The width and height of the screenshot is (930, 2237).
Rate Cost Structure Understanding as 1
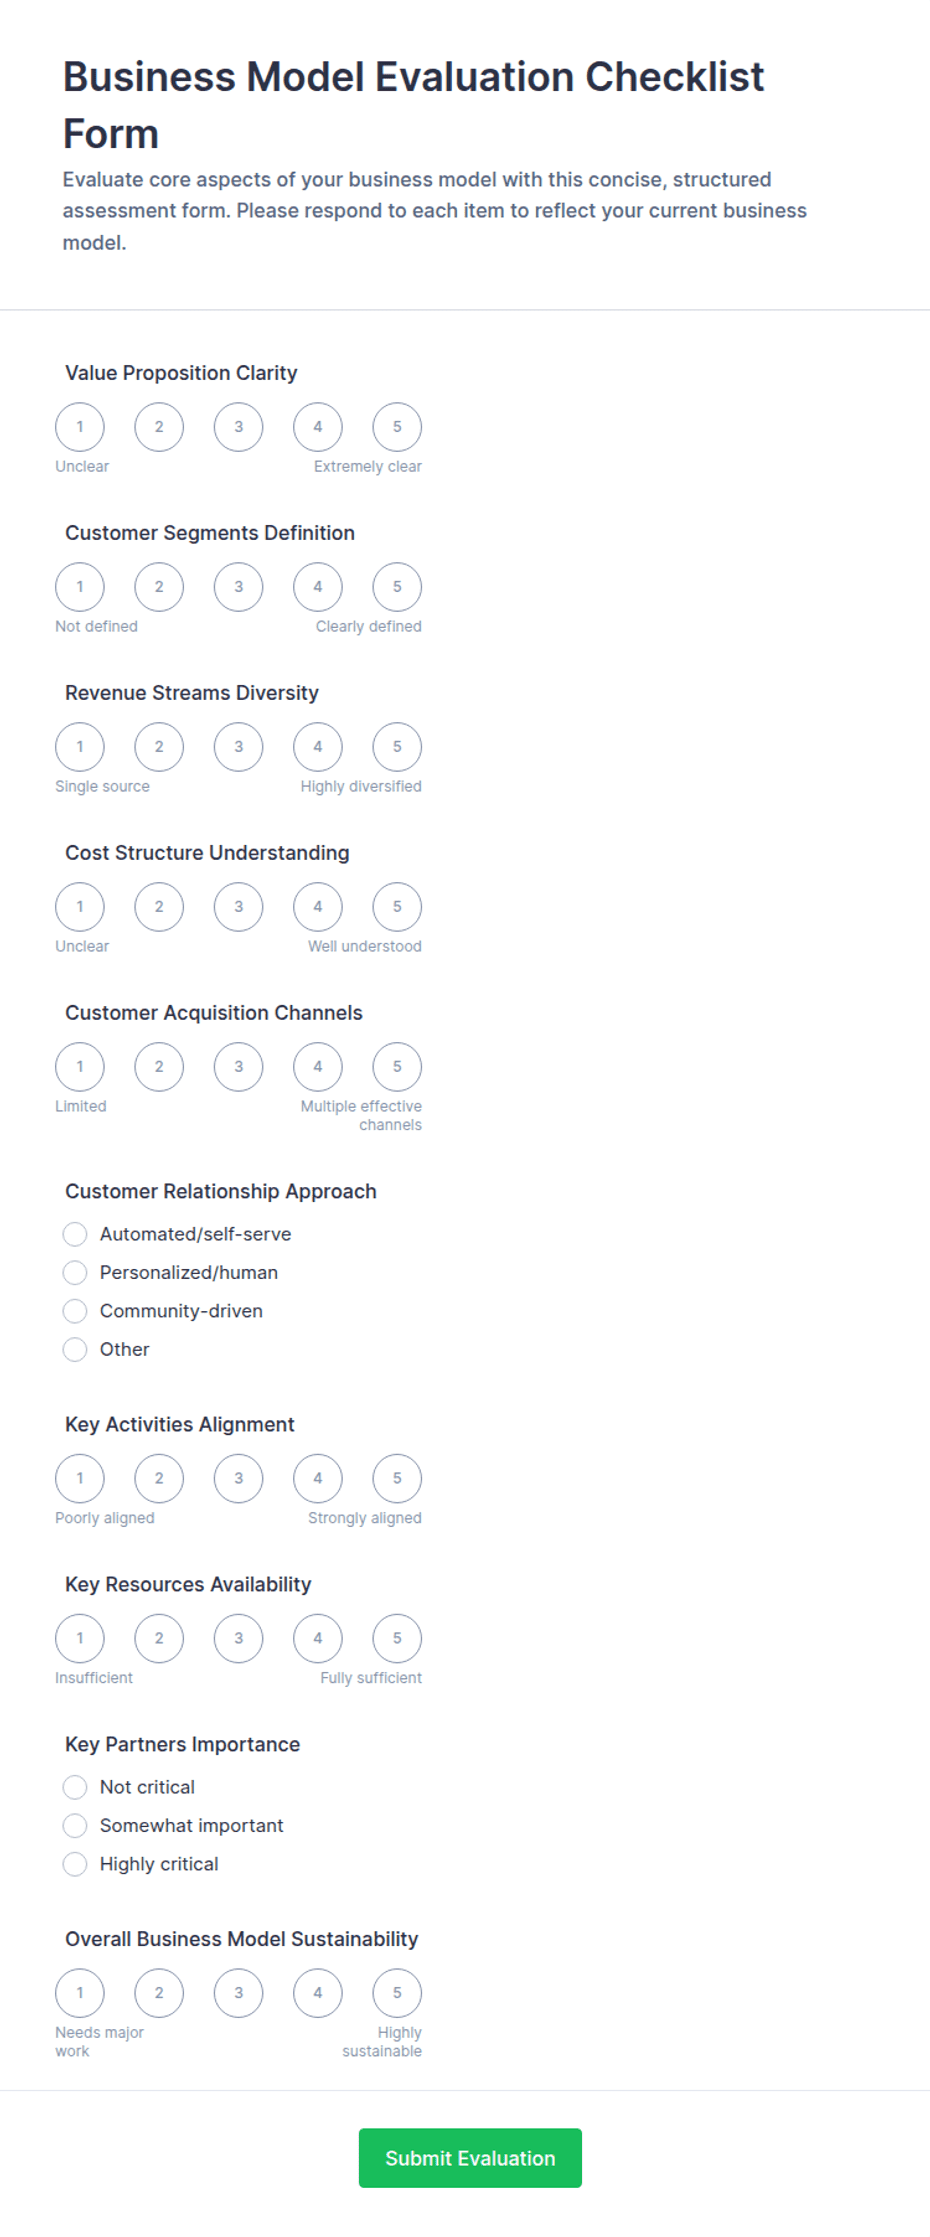80,907
